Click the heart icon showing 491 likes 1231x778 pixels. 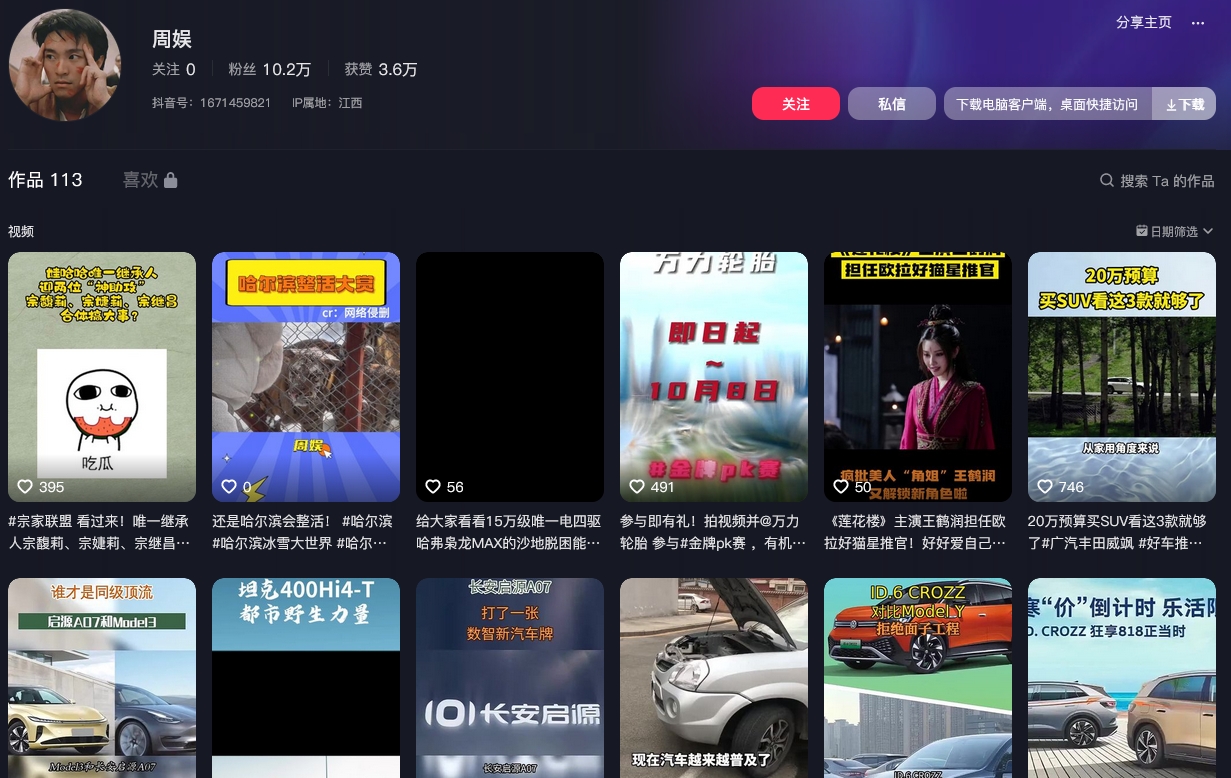click(x=637, y=487)
